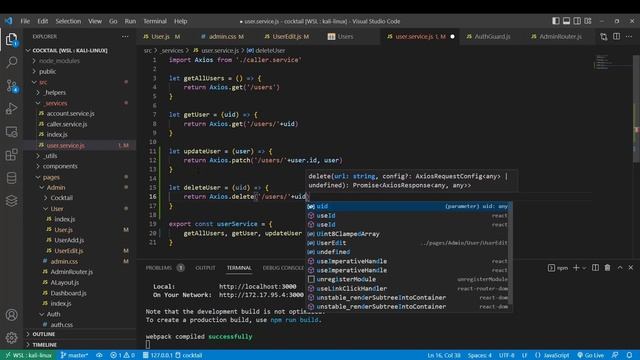The width and height of the screenshot is (640, 360).
Task: Open changes compare icon in editor toolbar
Action: tap(604, 36)
